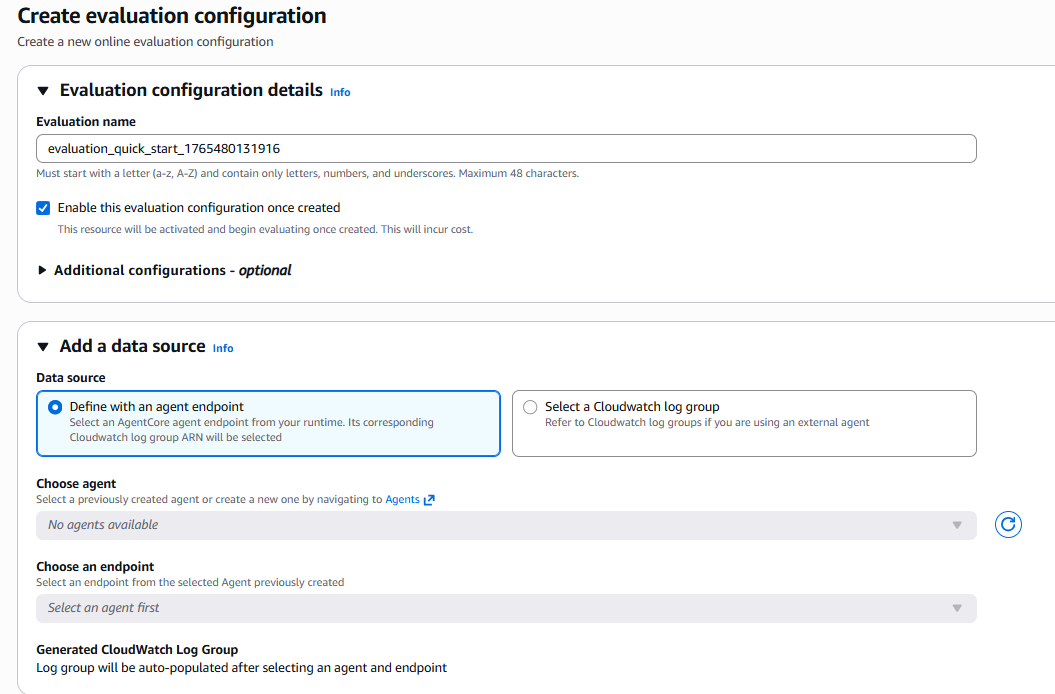Image resolution: width=1055 pixels, height=694 pixels.
Task: Select the Define with an agent endpoint radio button
Action: [x=55, y=407]
